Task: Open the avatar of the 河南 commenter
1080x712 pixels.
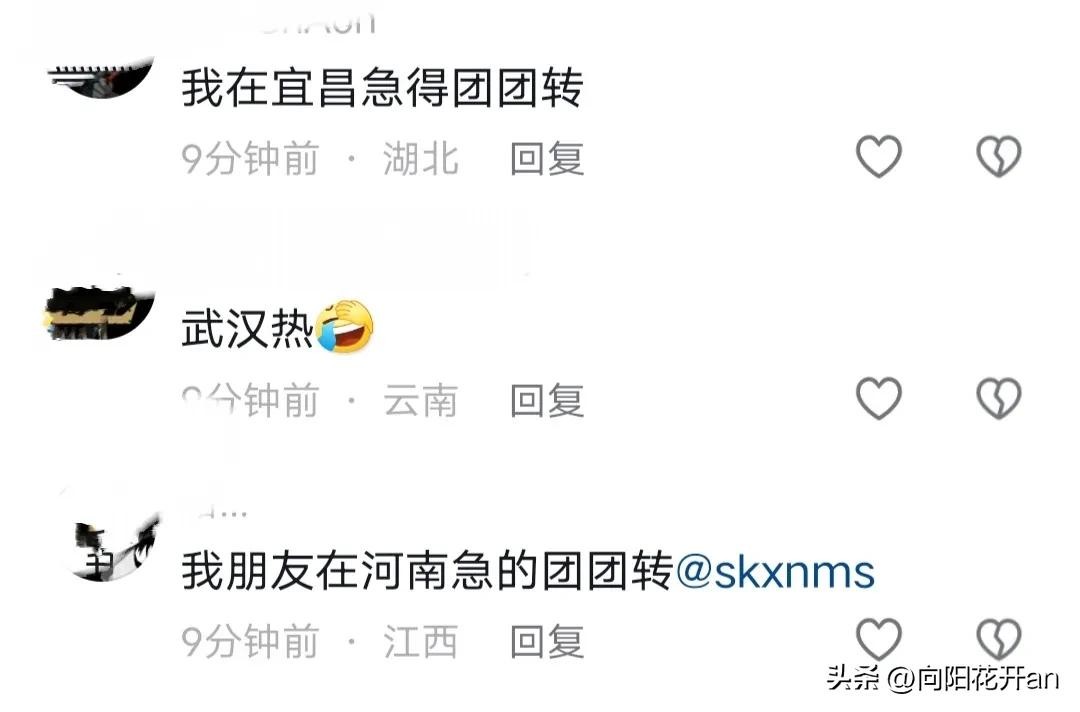Action: point(115,549)
